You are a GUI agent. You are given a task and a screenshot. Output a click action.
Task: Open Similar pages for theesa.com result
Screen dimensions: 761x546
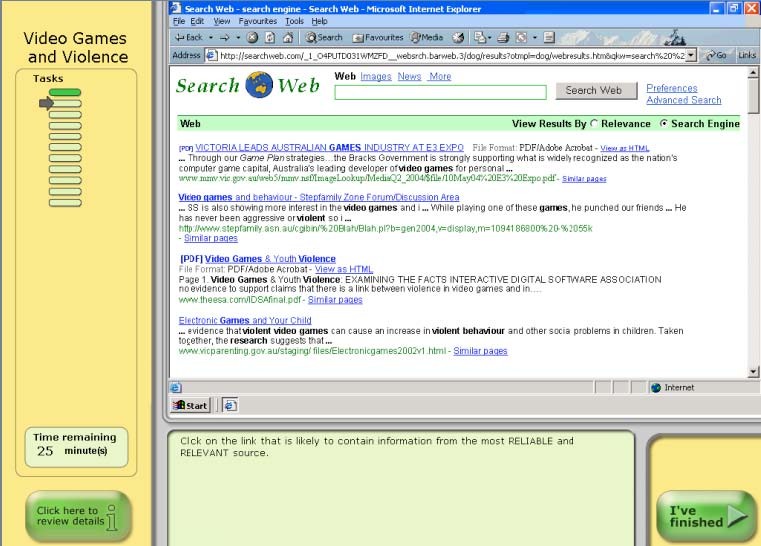coord(335,300)
